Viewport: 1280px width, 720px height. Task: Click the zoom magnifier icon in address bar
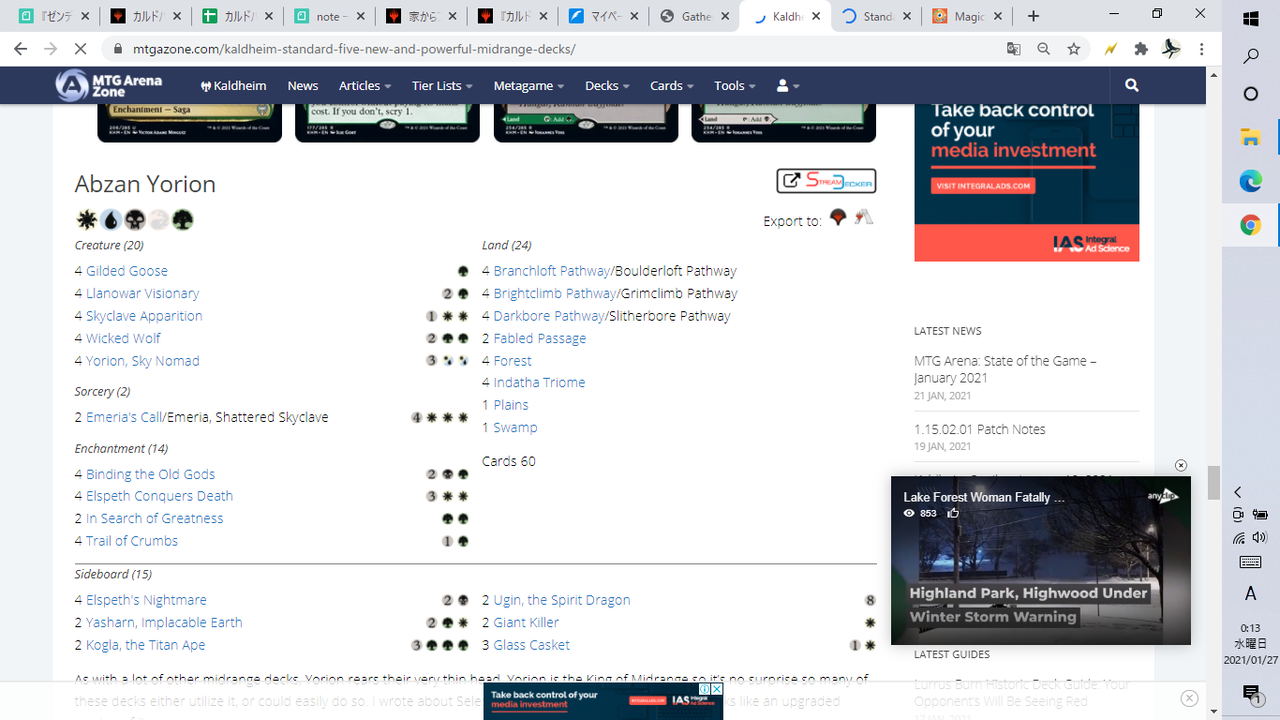(1044, 49)
